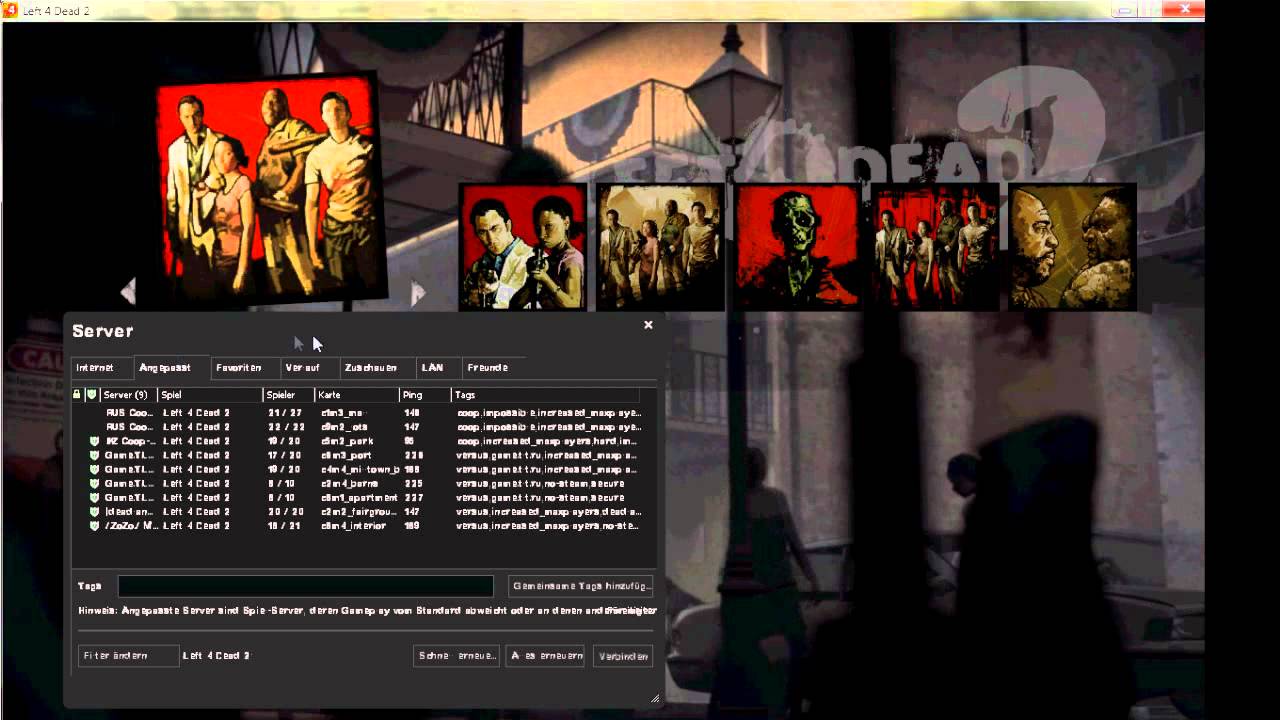Screen dimensions: 1280x720
Task: Sort list by Ping column header
Action: (x=425, y=395)
